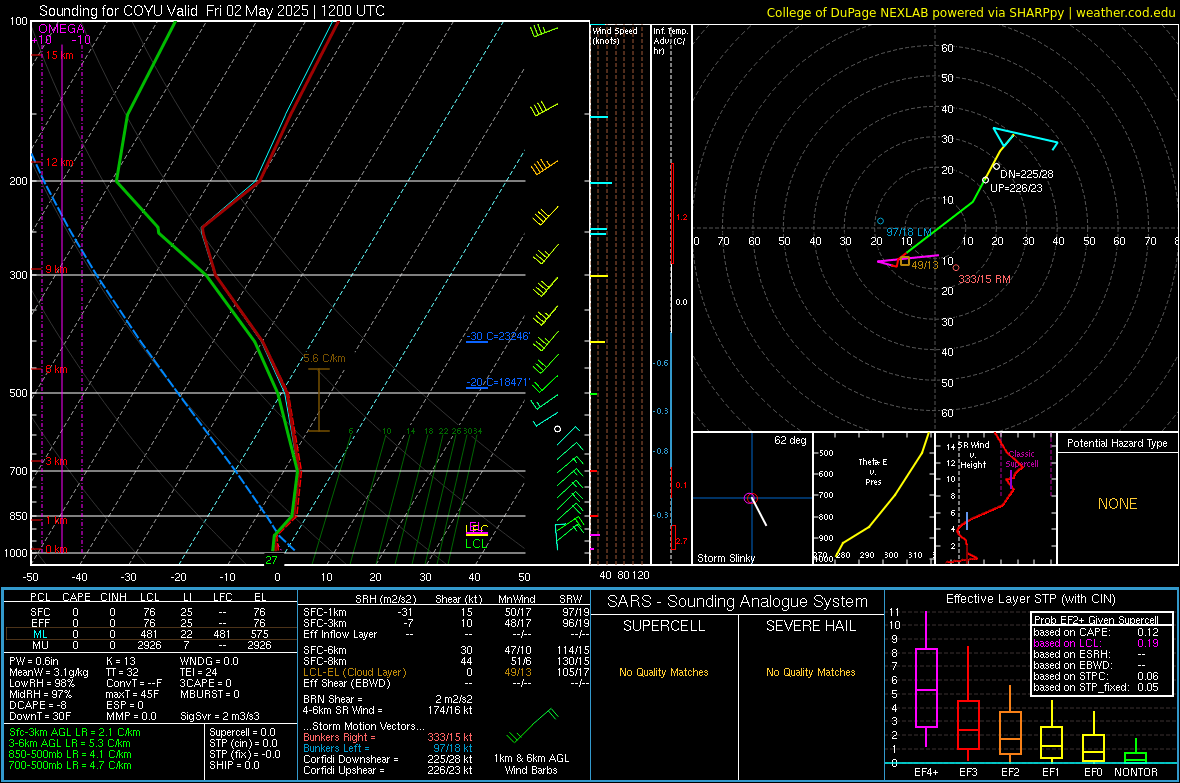
Task: Click the Potential Hazard Type header
Action: [x=1117, y=443]
